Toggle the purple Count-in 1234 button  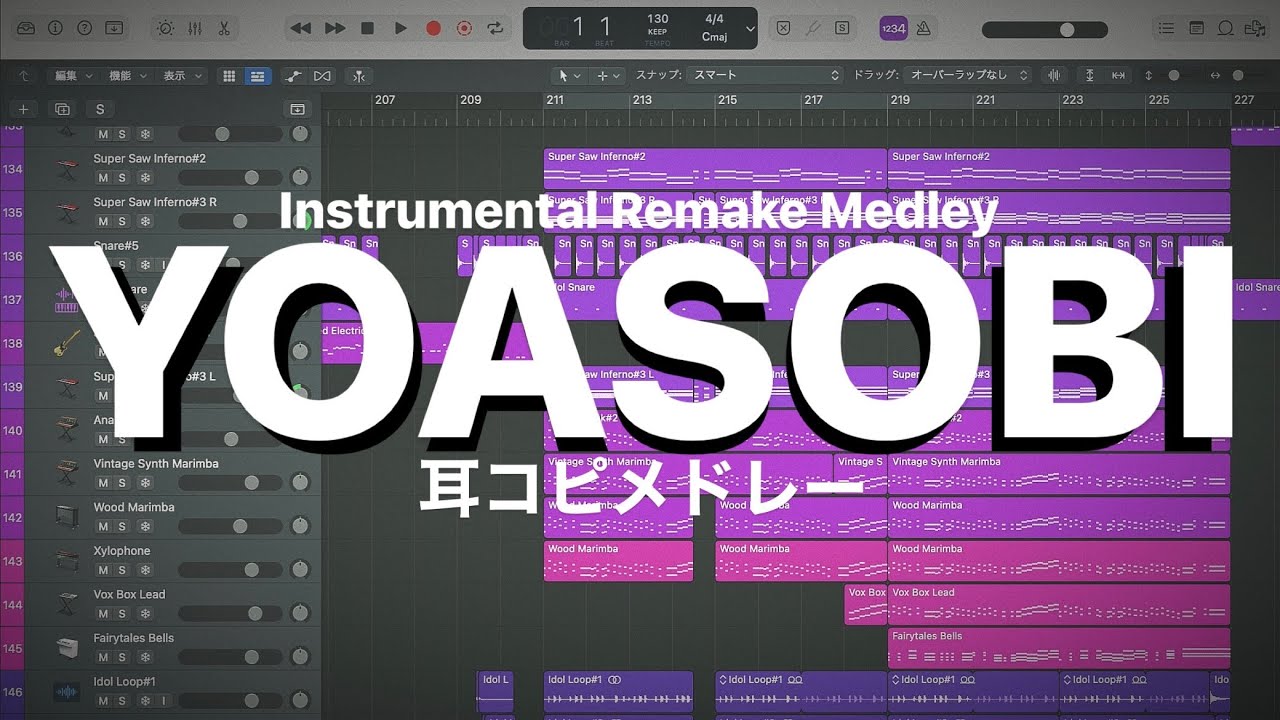coord(893,29)
